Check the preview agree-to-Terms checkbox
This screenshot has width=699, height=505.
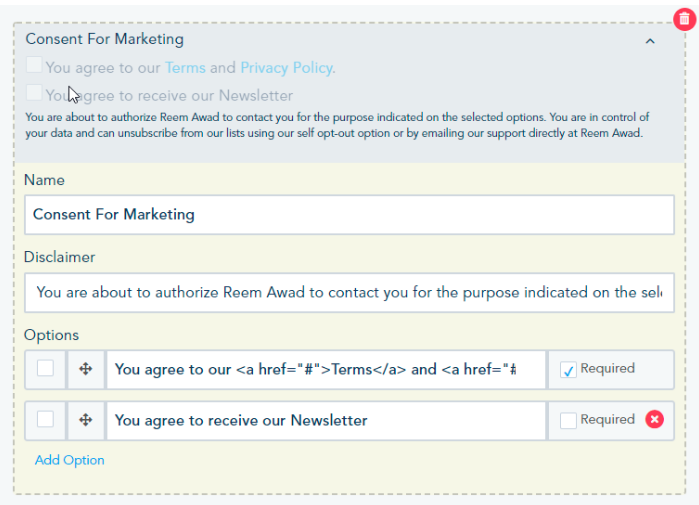35,66
